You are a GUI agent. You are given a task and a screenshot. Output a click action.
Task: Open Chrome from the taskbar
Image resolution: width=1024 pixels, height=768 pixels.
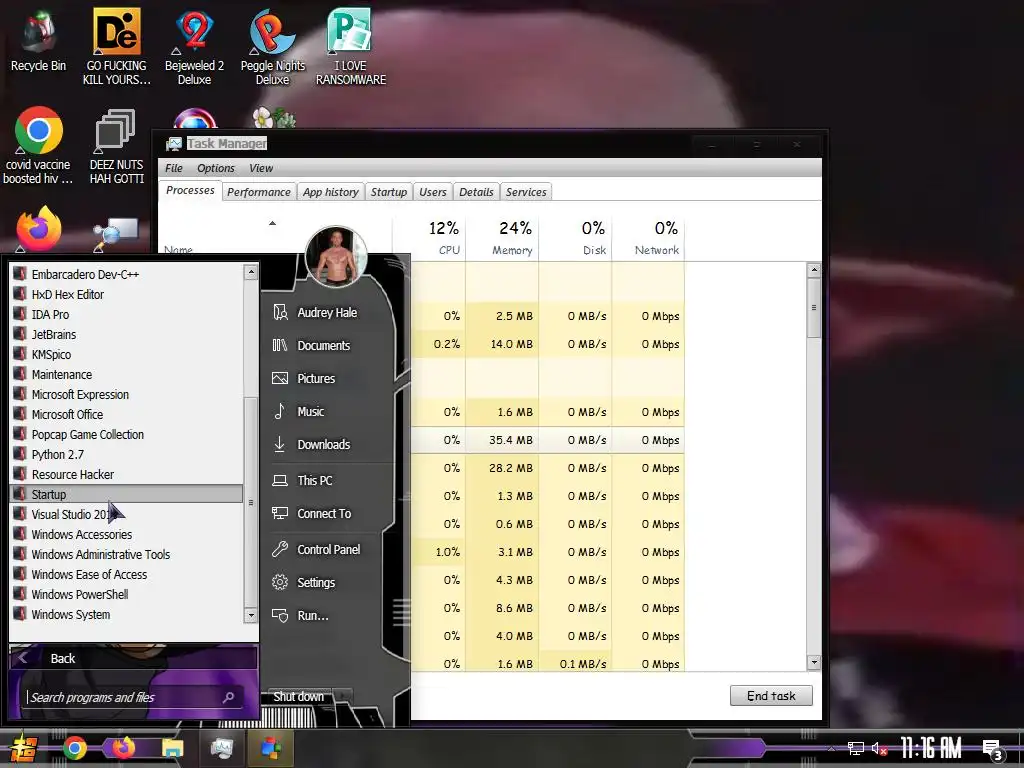pyautogui.click(x=74, y=748)
